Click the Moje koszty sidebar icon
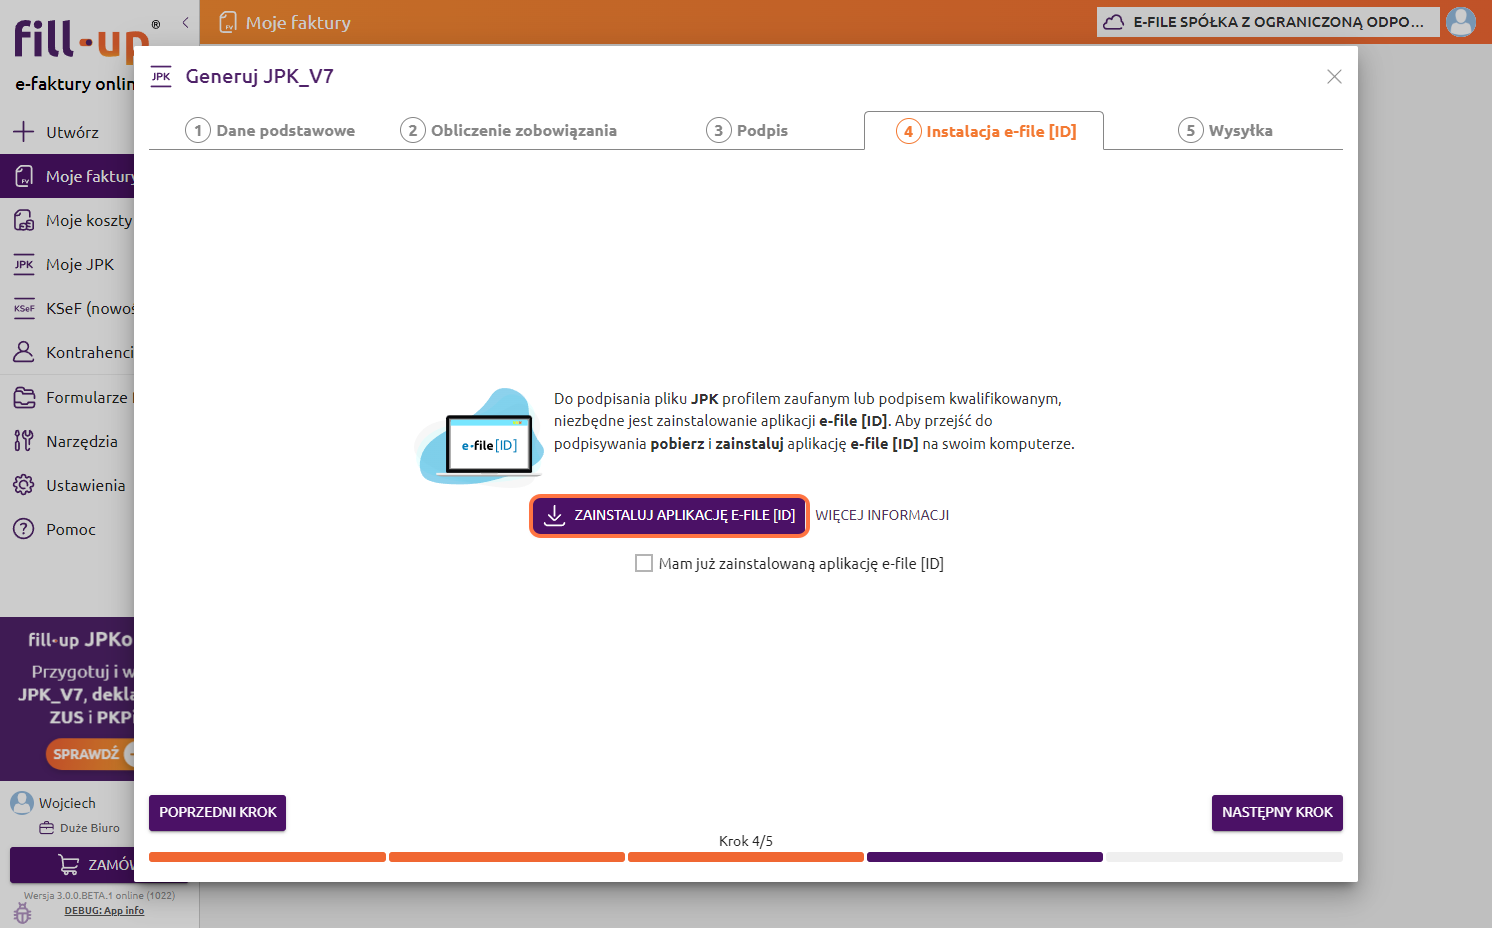The width and height of the screenshot is (1492, 928). point(24,220)
